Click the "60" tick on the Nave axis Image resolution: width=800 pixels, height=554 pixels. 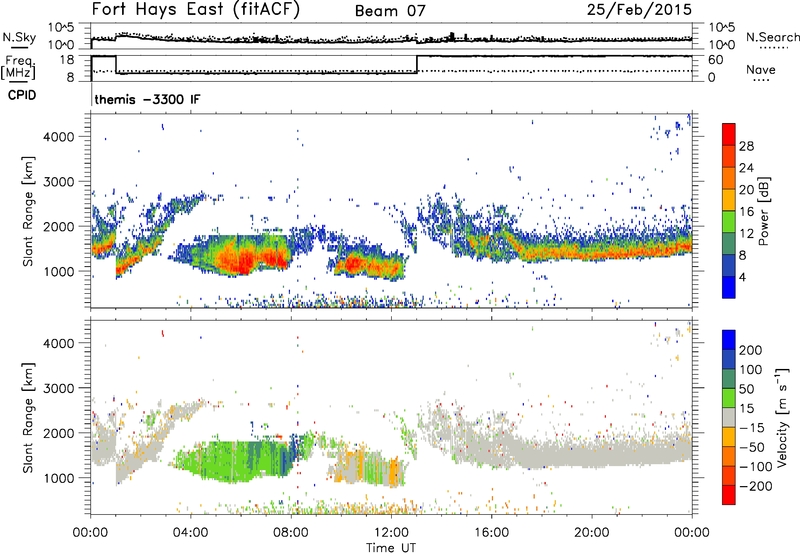pos(715,60)
